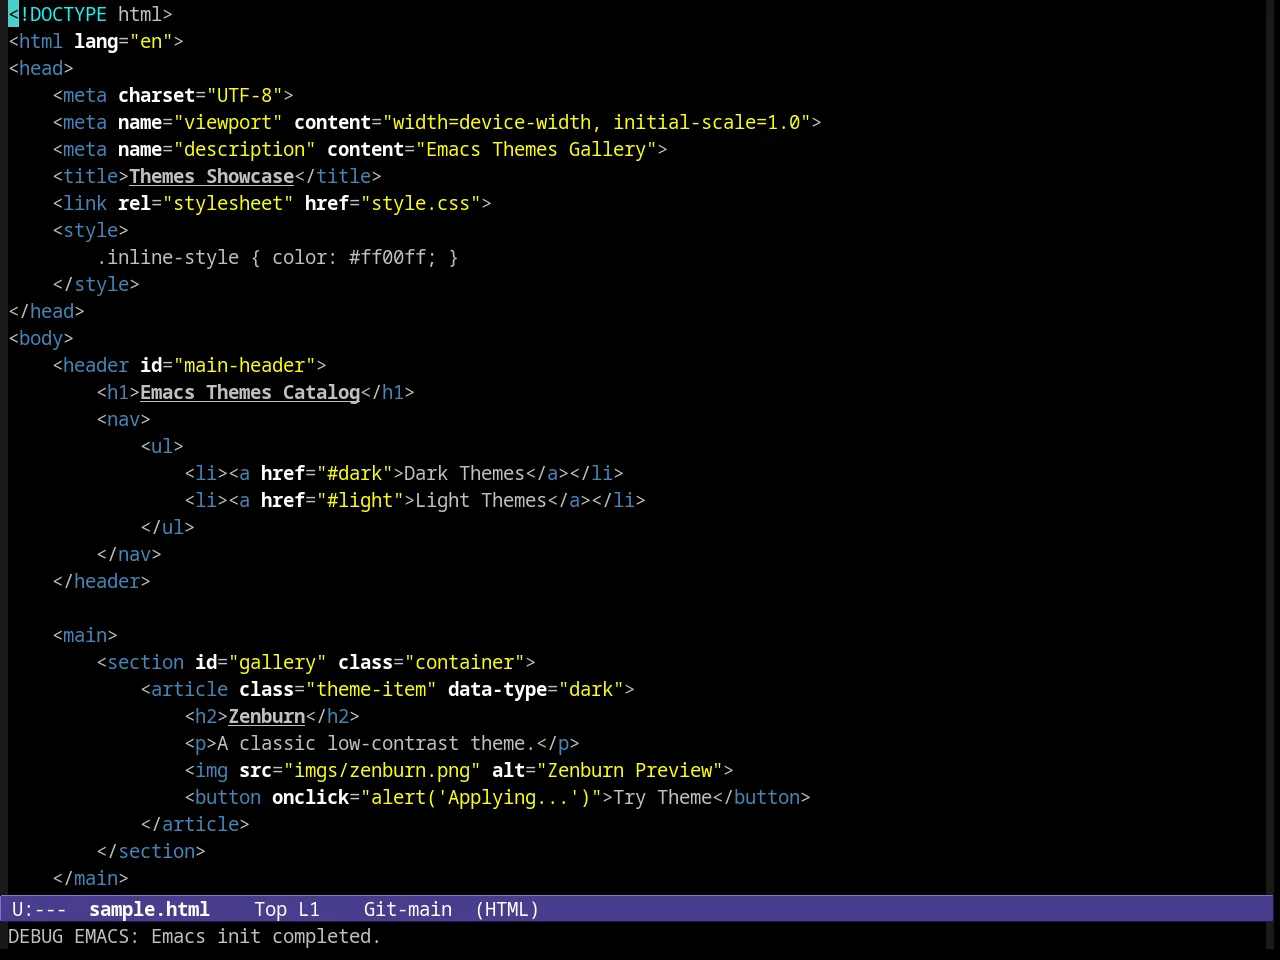
Task: Click the "#dark" href value
Action: pyautogui.click(x=355, y=473)
